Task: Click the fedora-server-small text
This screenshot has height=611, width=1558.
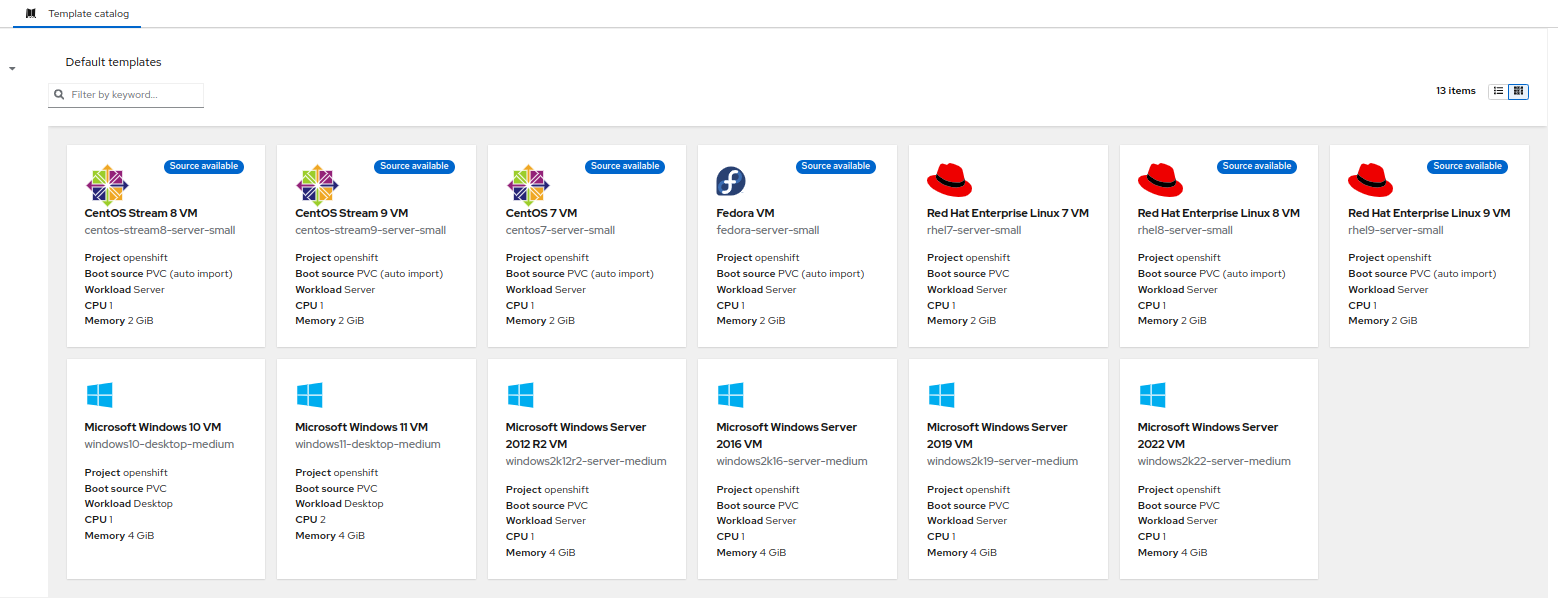Action: pyautogui.click(x=768, y=230)
